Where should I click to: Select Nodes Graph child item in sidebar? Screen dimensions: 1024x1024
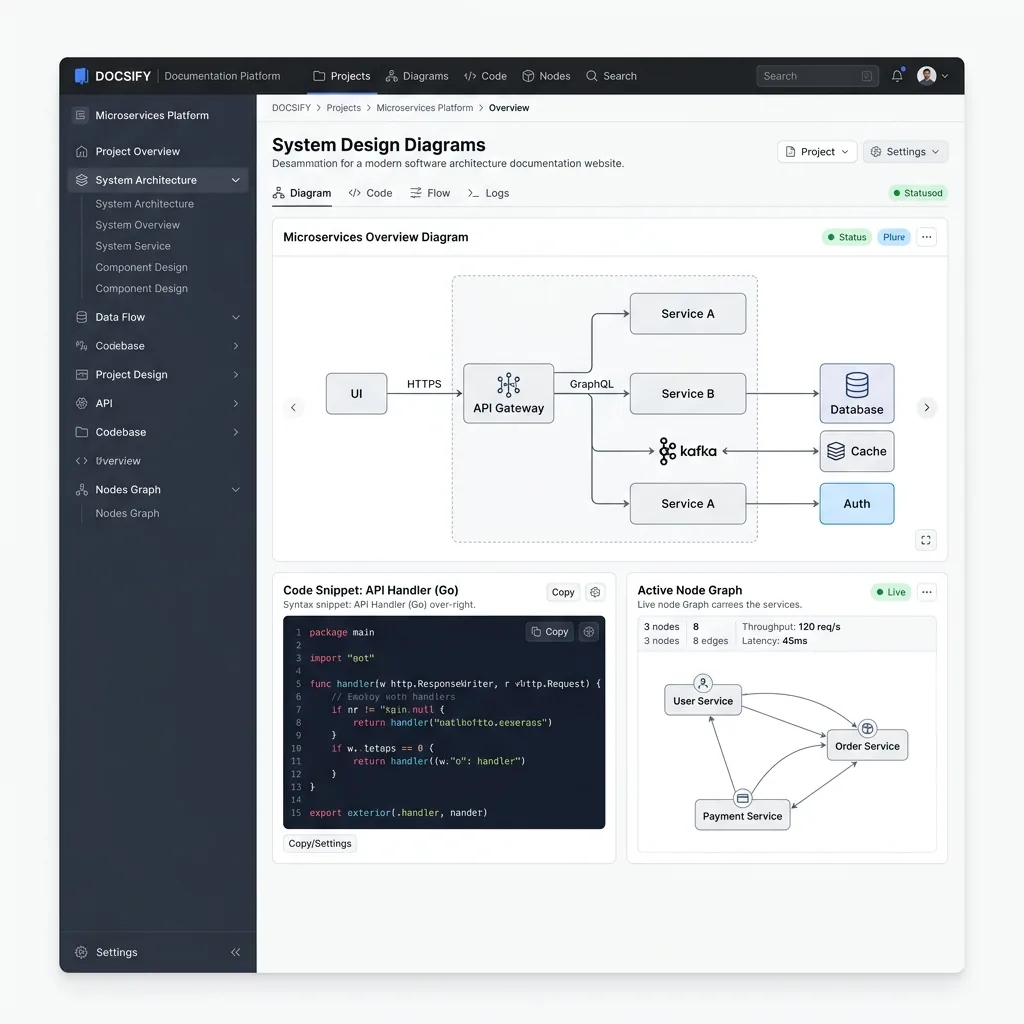[x=127, y=513]
